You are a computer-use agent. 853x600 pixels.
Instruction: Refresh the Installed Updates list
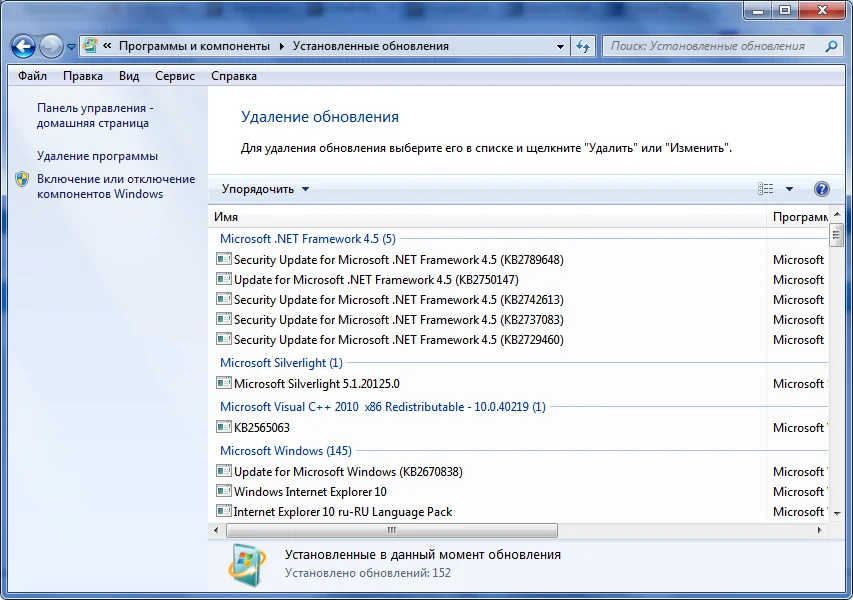583,47
